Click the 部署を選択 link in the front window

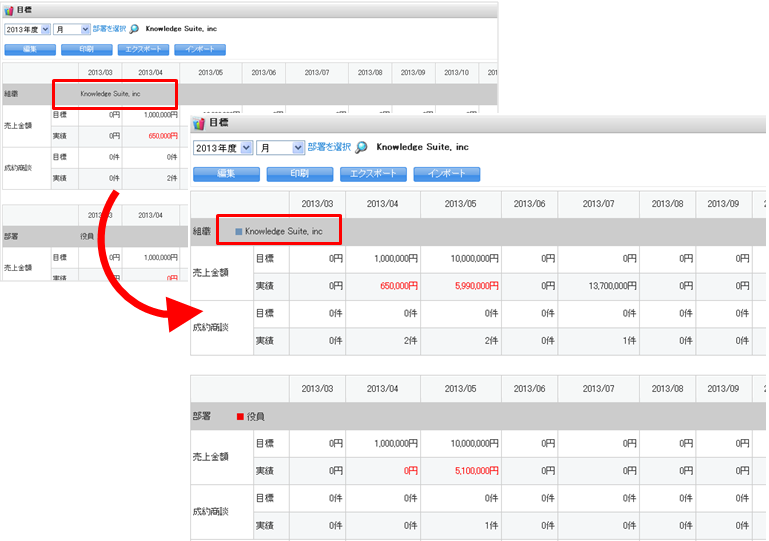tap(329, 147)
